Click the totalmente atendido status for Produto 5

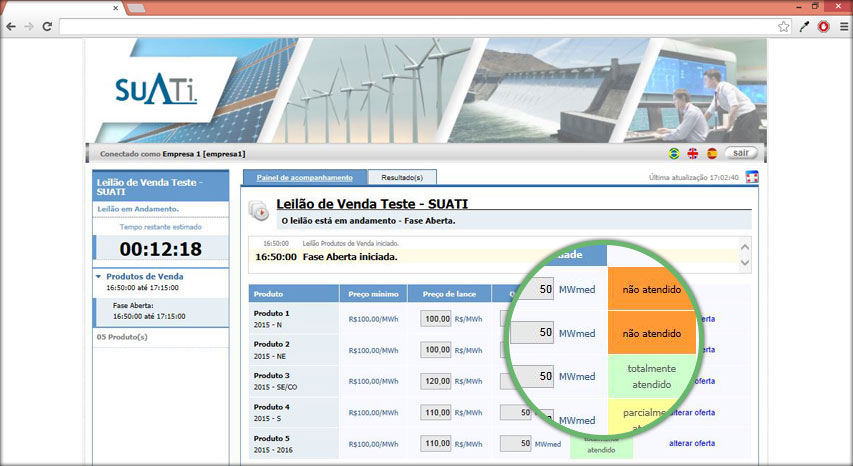tap(601, 445)
